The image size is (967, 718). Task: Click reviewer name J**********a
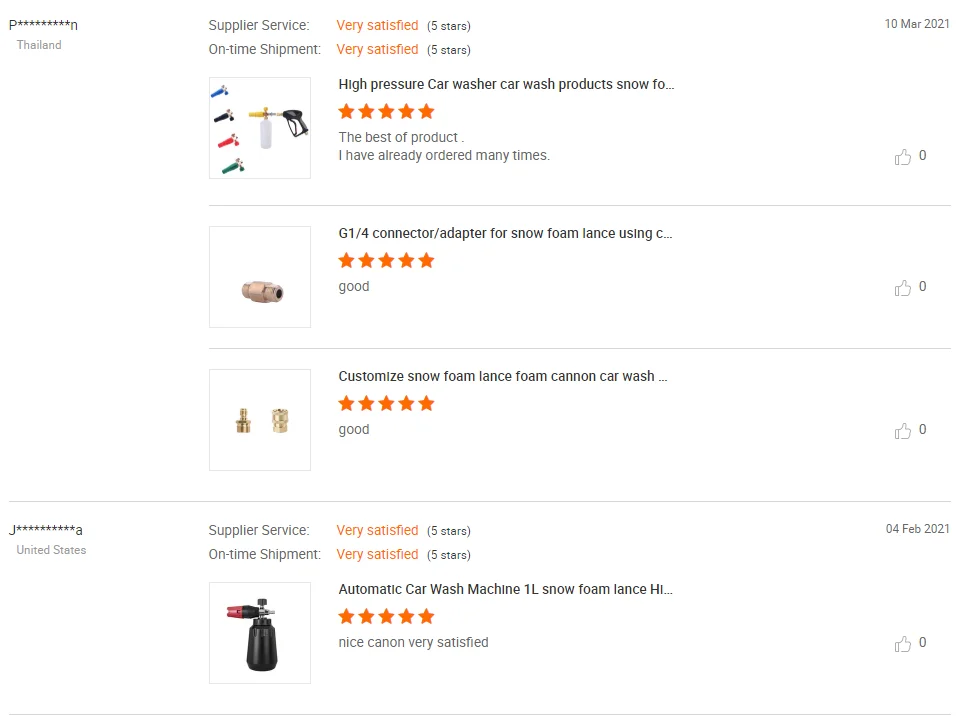coord(46,530)
